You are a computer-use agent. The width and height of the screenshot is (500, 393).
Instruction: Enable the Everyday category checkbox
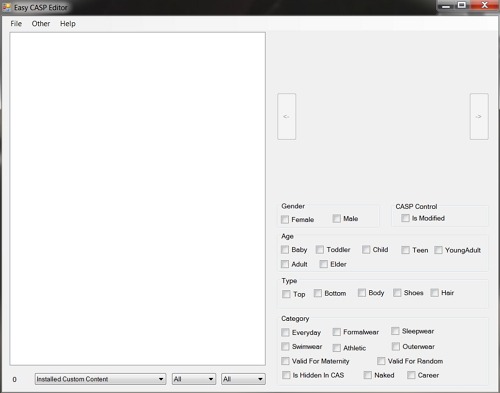(x=285, y=332)
